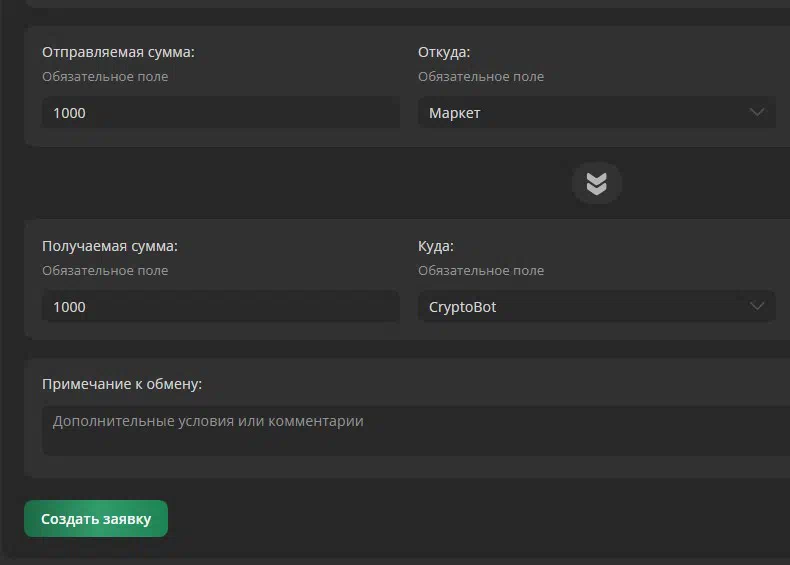Click Обязательное поле hint under Отправляемая сумма
This screenshot has height=565, width=790.
pos(105,77)
